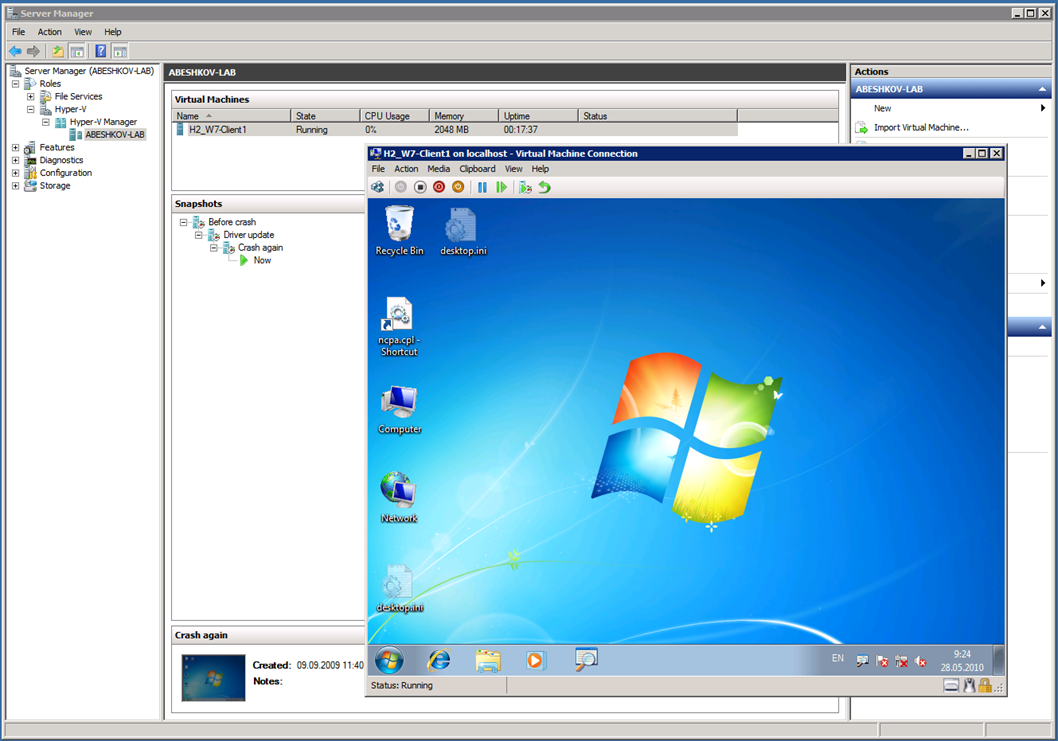Open Help via the blue question mark icon
This screenshot has width=1058, height=741.
click(101, 51)
